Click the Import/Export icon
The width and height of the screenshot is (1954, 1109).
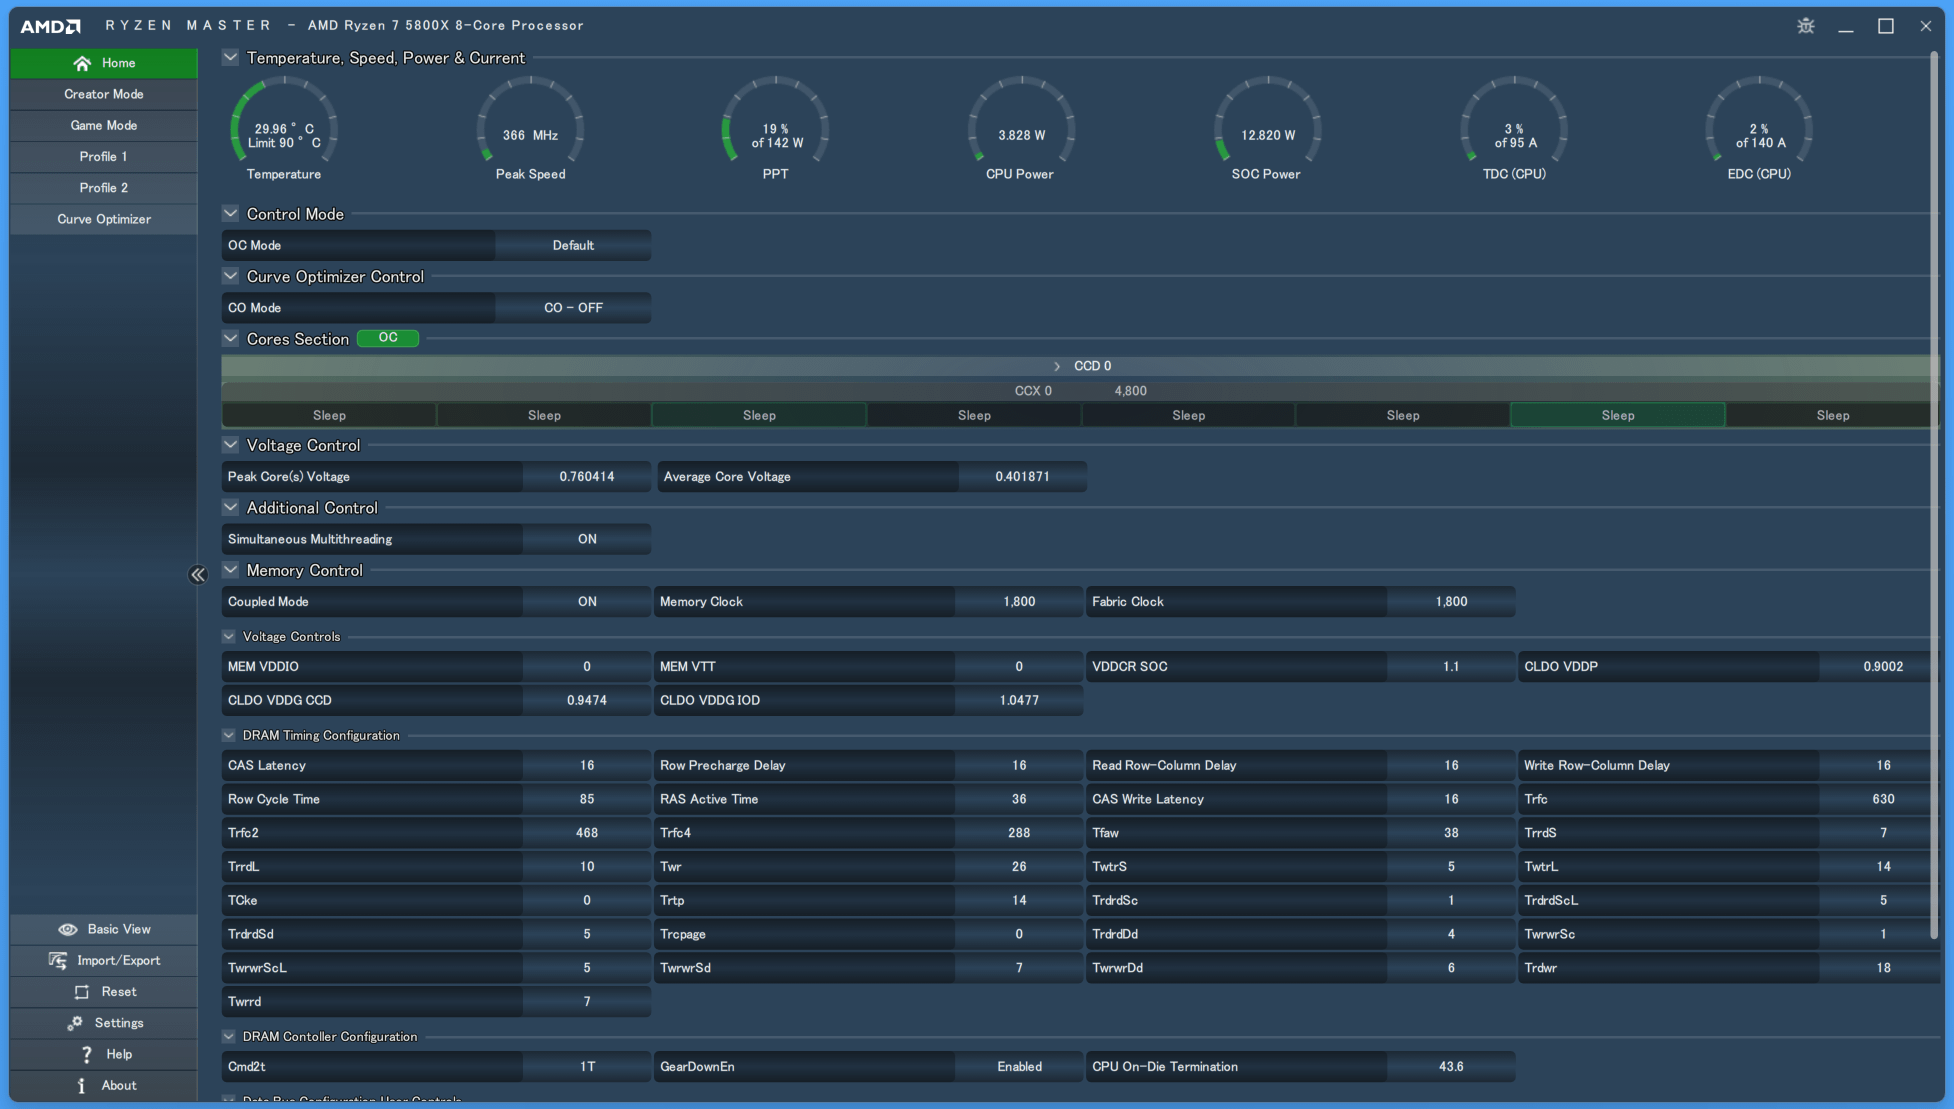coord(58,960)
